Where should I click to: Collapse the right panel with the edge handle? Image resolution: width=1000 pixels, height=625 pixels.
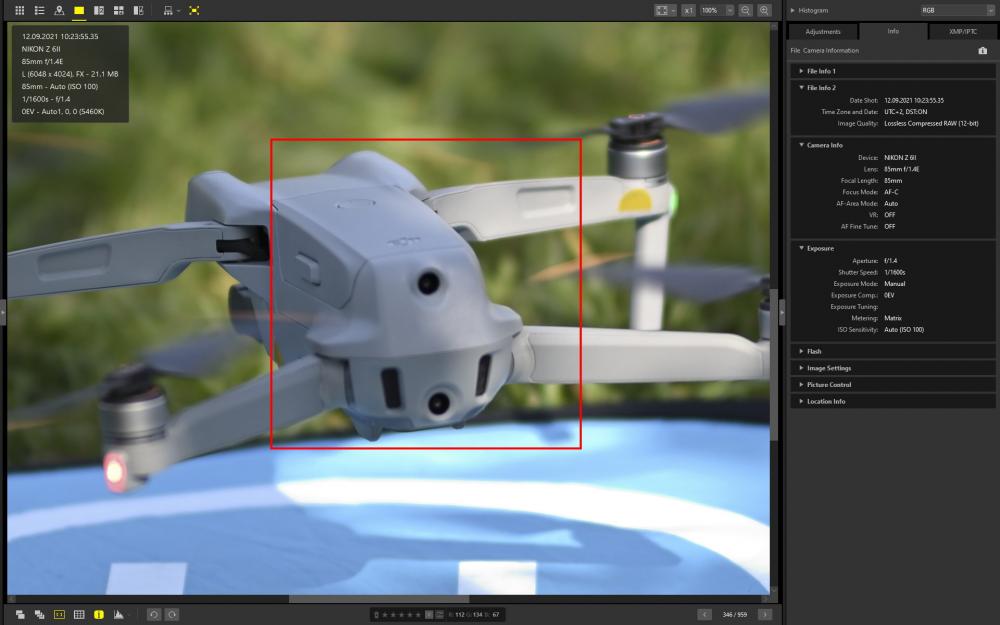(782, 312)
